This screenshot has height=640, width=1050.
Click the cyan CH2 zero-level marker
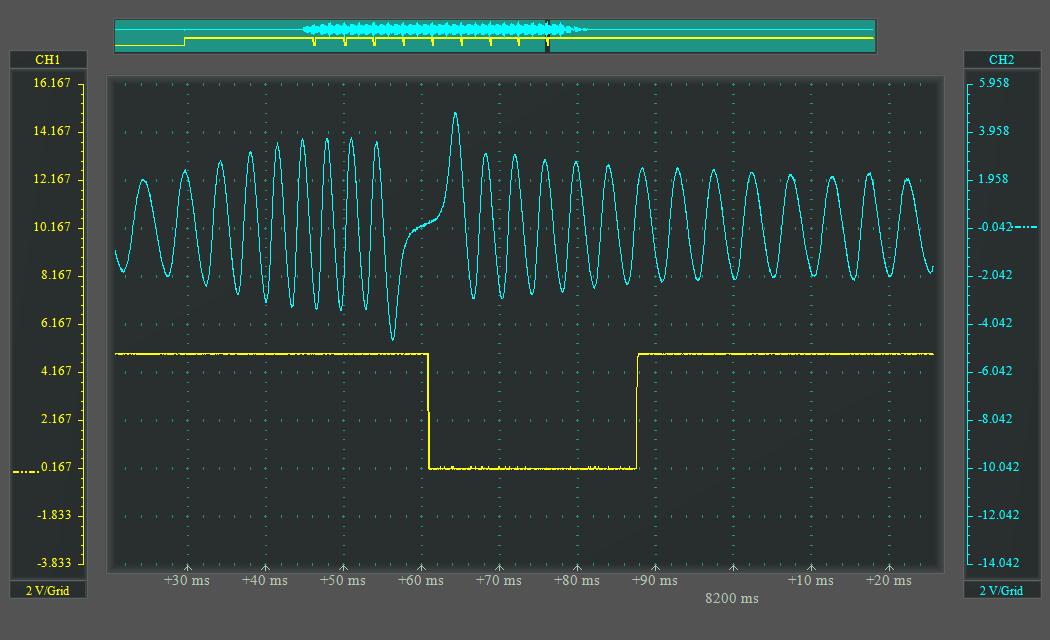coord(1026,227)
